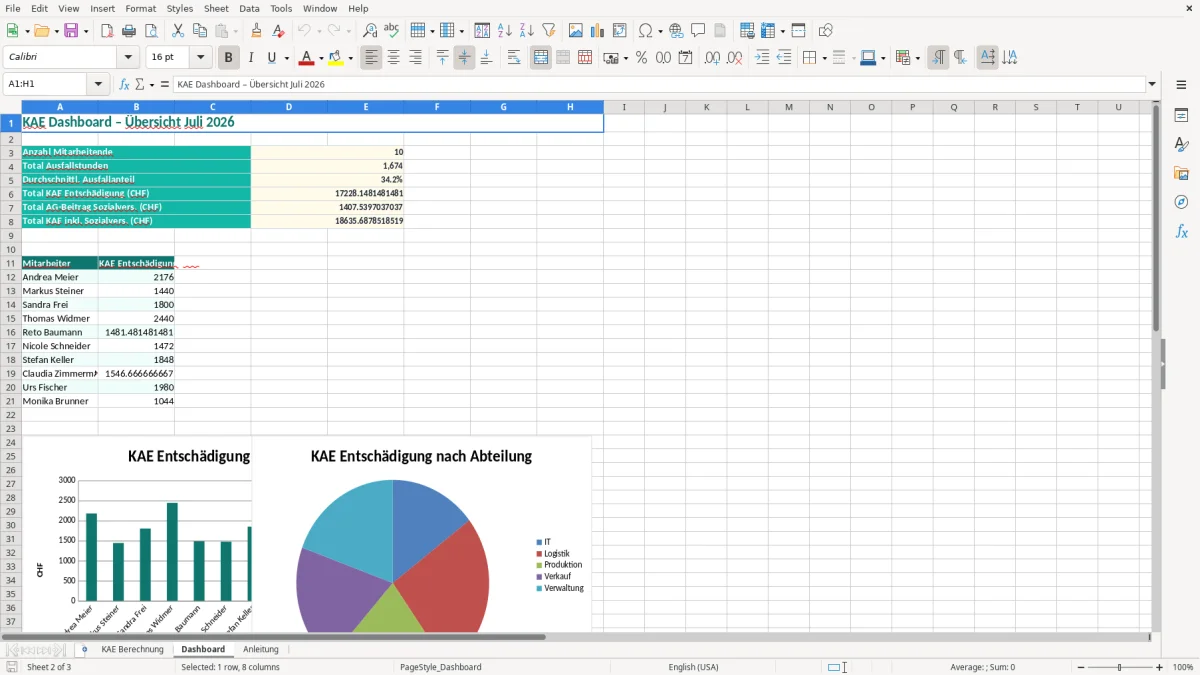
Task: Toggle Wrap Text
Action: click(x=513, y=58)
